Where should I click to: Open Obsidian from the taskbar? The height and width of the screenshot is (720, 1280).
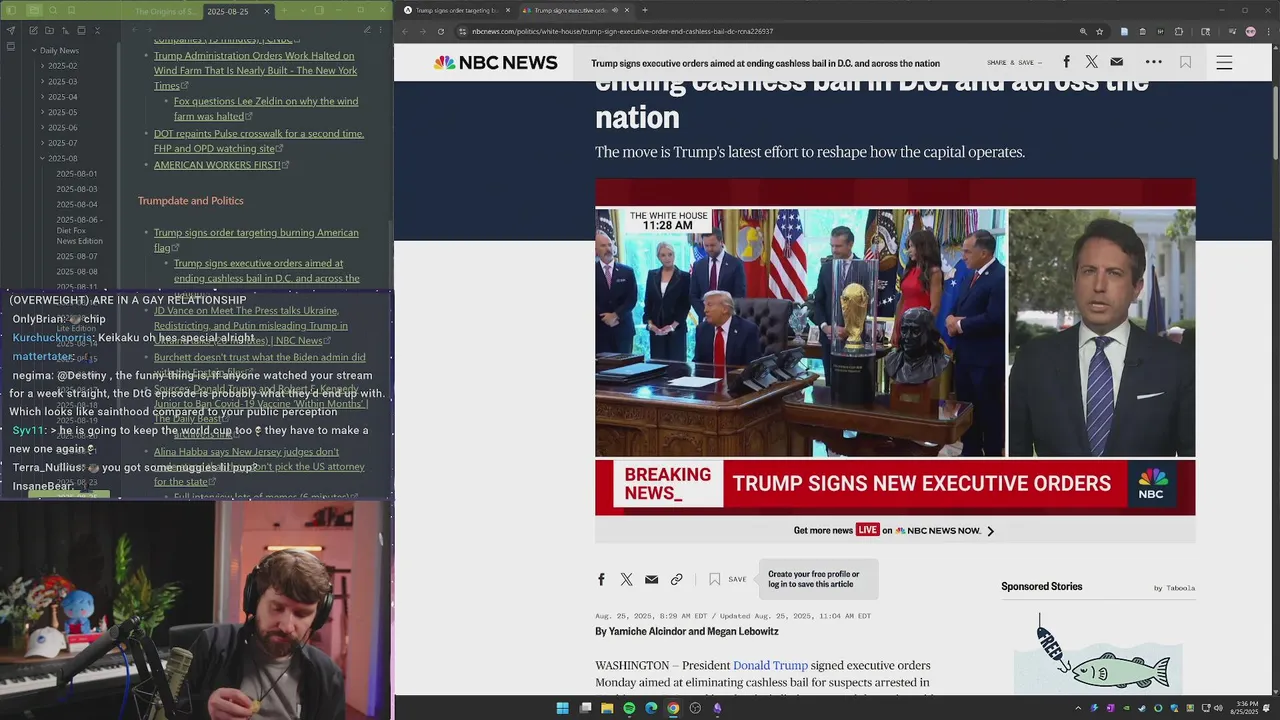tap(717, 708)
